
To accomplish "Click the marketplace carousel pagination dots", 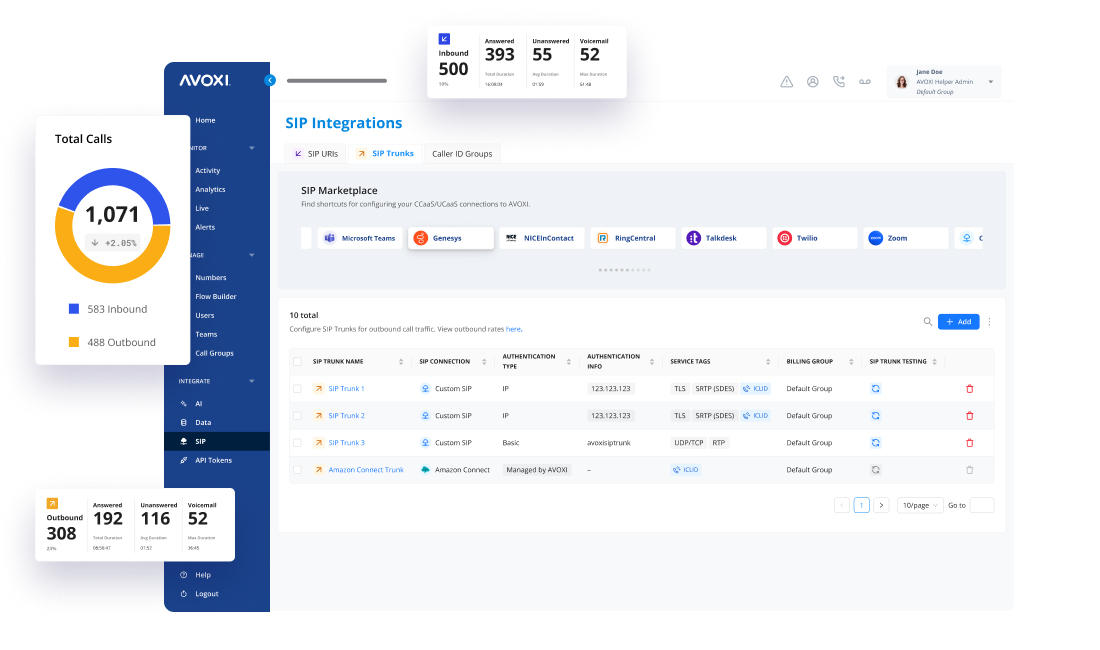I will (x=624, y=270).
